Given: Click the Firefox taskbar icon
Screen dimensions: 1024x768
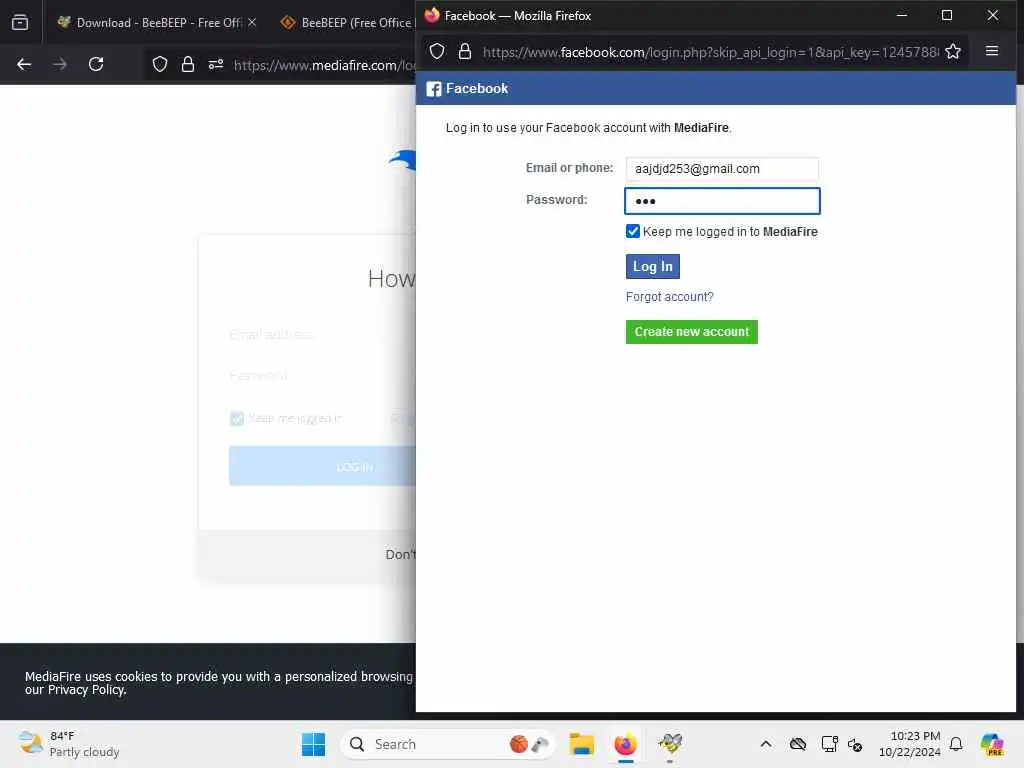Looking at the screenshot, I should 626,744.
